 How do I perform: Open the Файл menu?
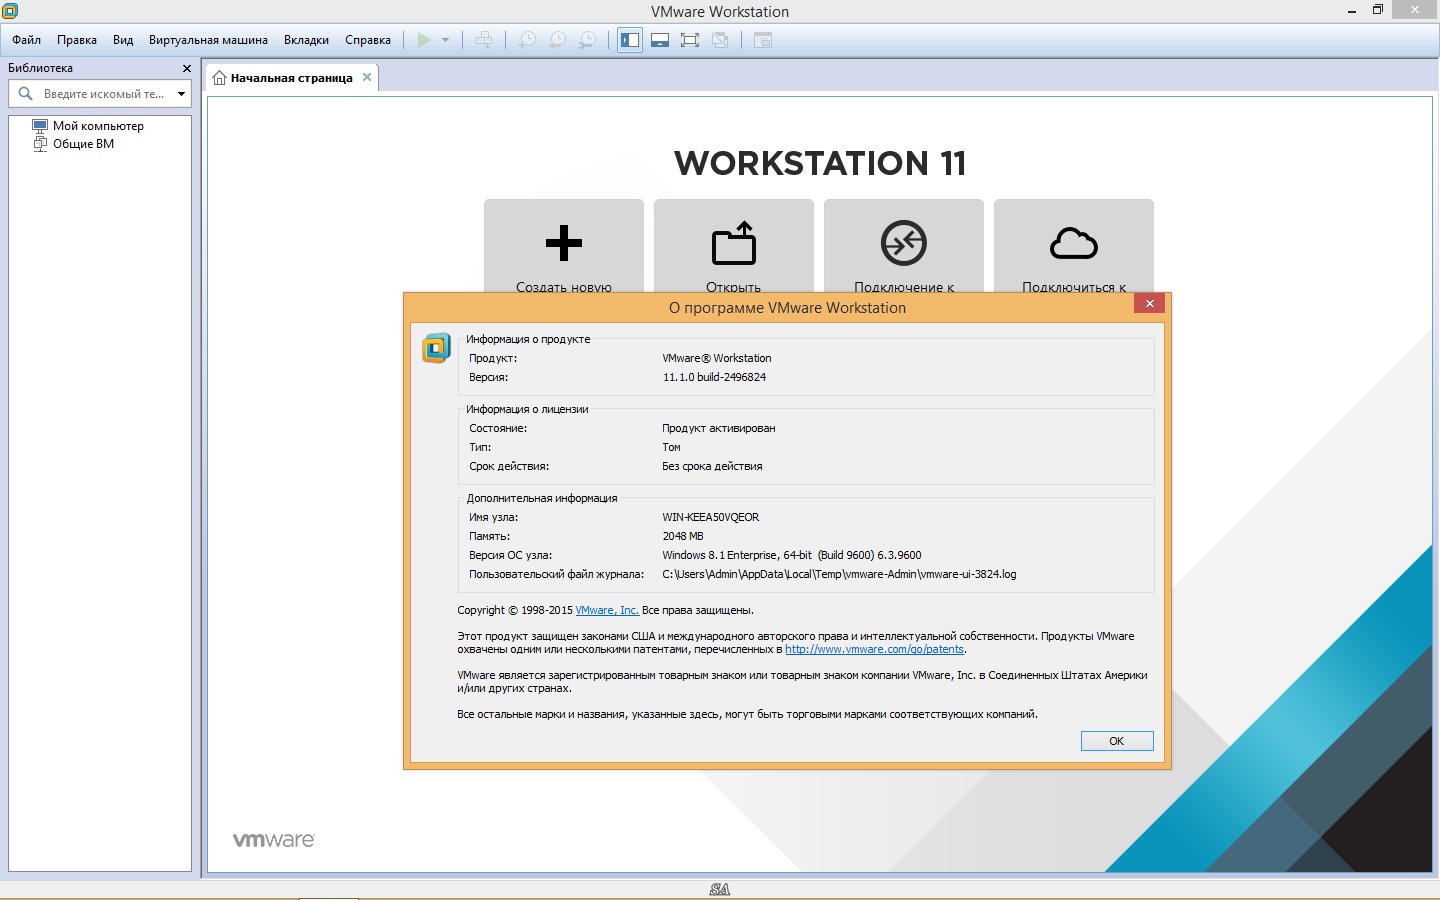pos(27,40)
